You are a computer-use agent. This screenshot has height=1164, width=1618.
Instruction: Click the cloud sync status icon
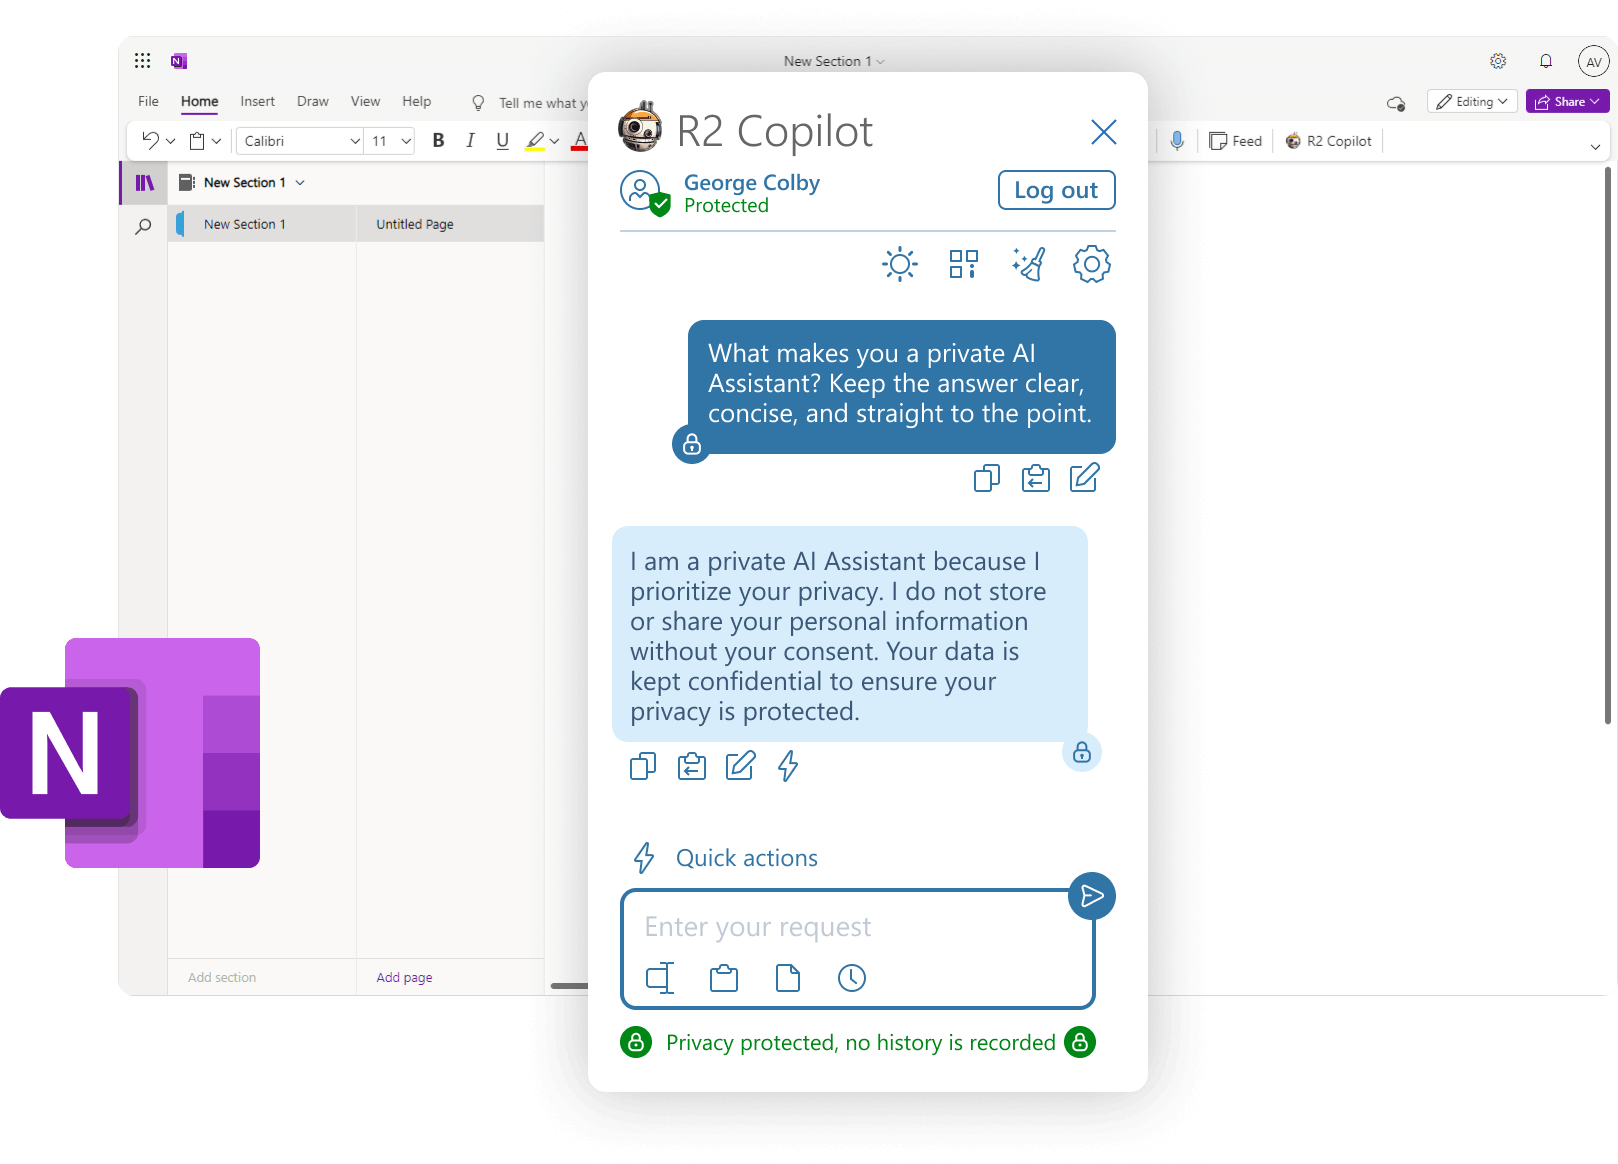[1396, 103]
